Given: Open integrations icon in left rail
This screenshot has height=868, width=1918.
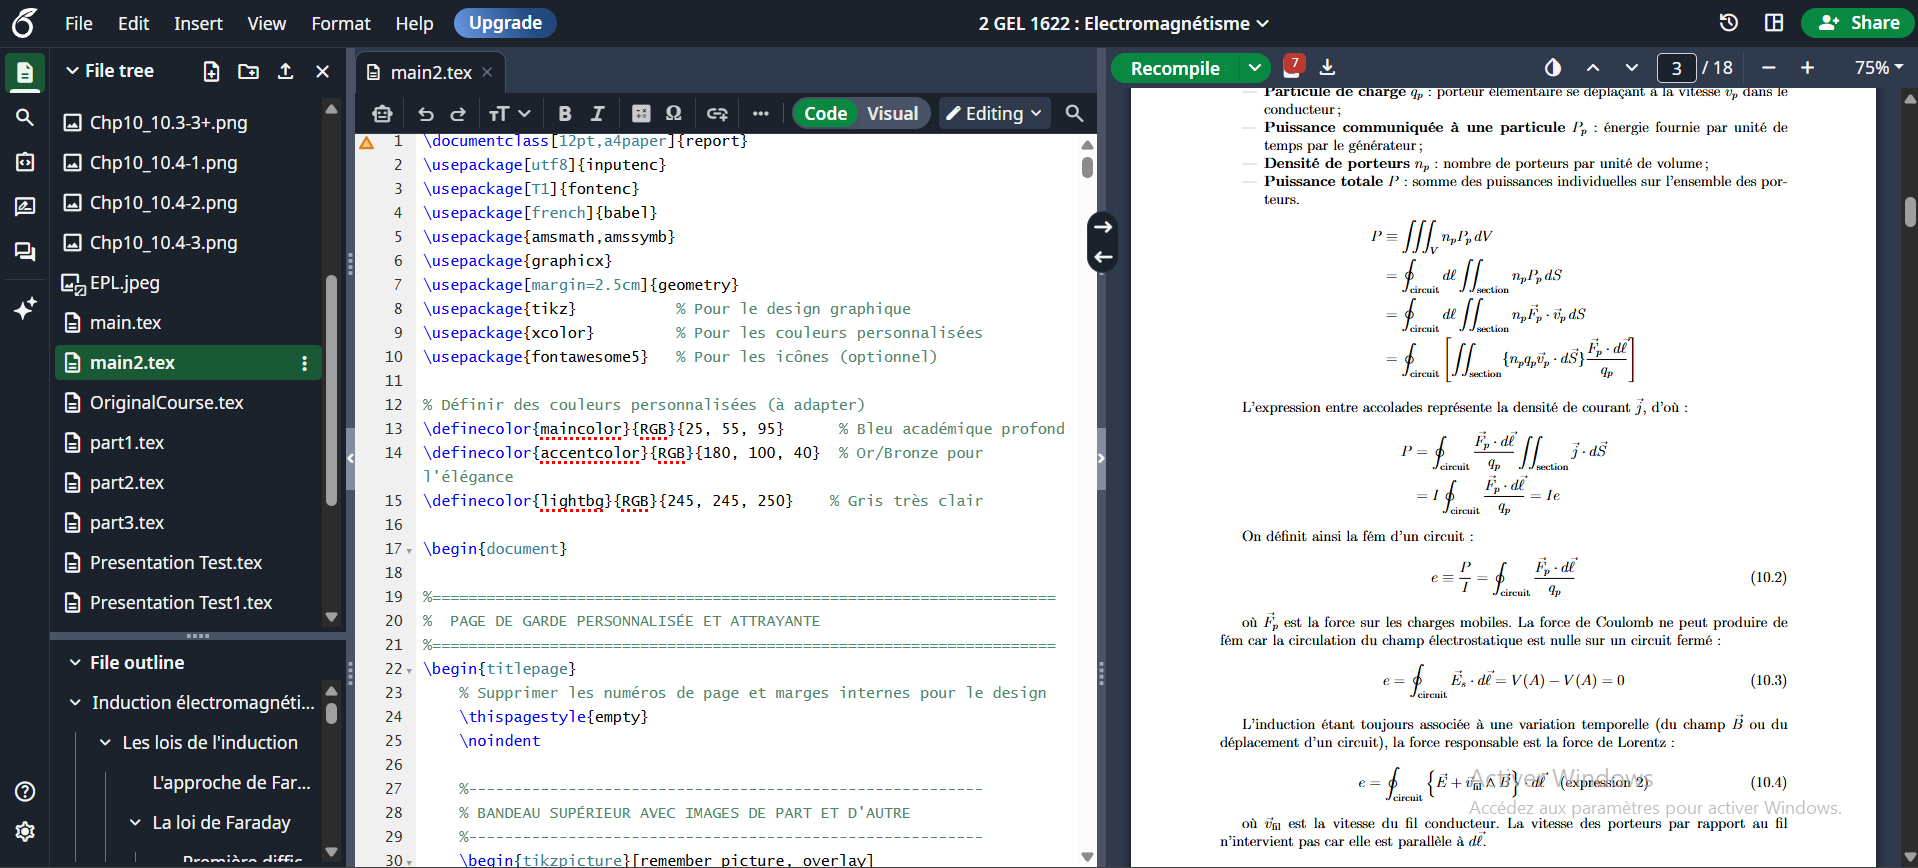Looking at the screenshot, I should [x=25, y=161].
